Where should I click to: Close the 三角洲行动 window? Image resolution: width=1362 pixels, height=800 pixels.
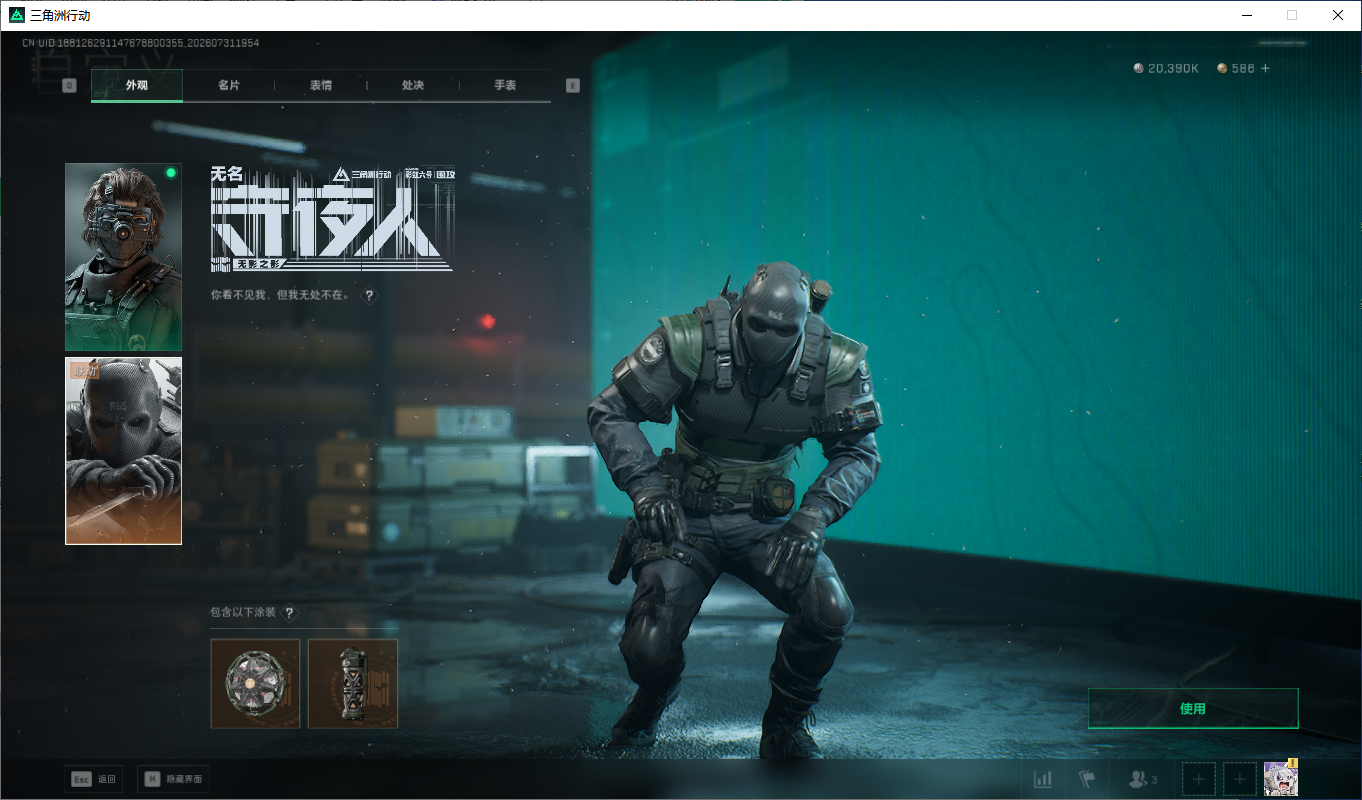pos(1338,15)
